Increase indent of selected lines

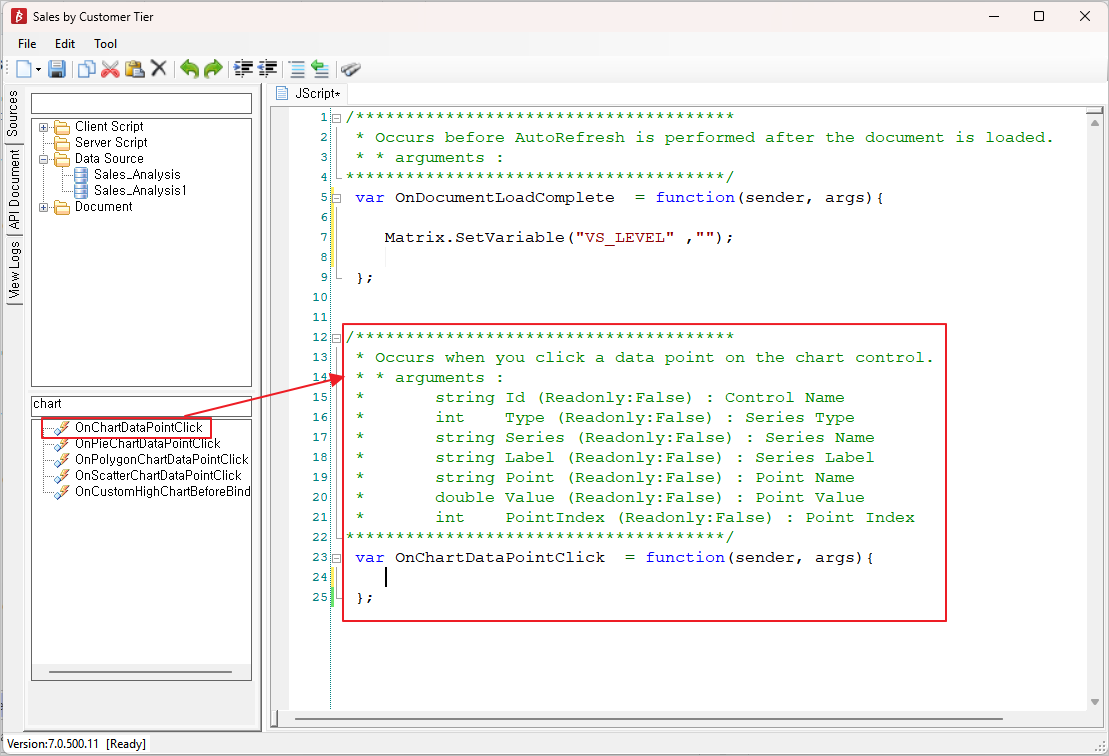243,69
